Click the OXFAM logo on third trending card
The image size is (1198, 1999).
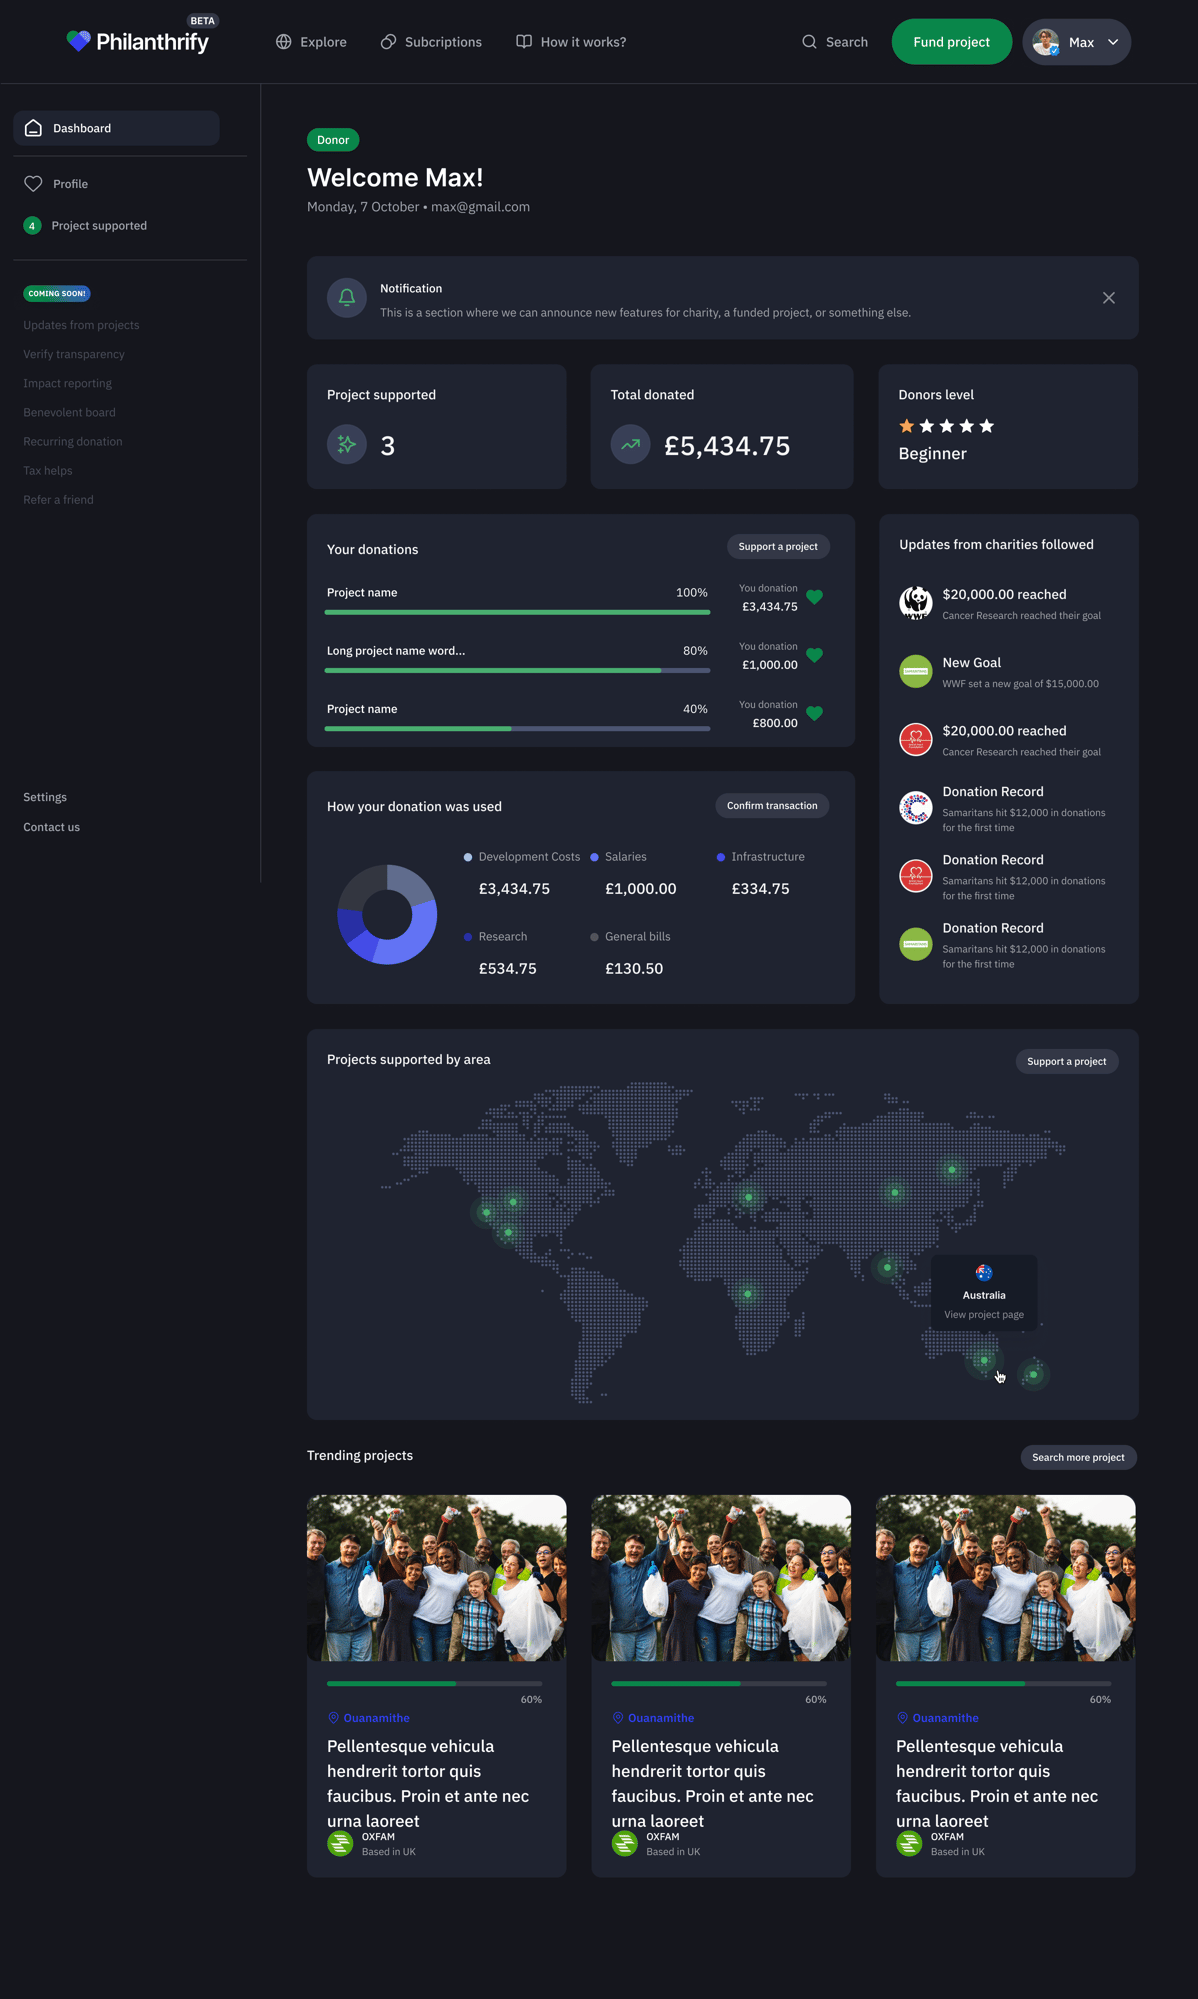(909, 1844)
